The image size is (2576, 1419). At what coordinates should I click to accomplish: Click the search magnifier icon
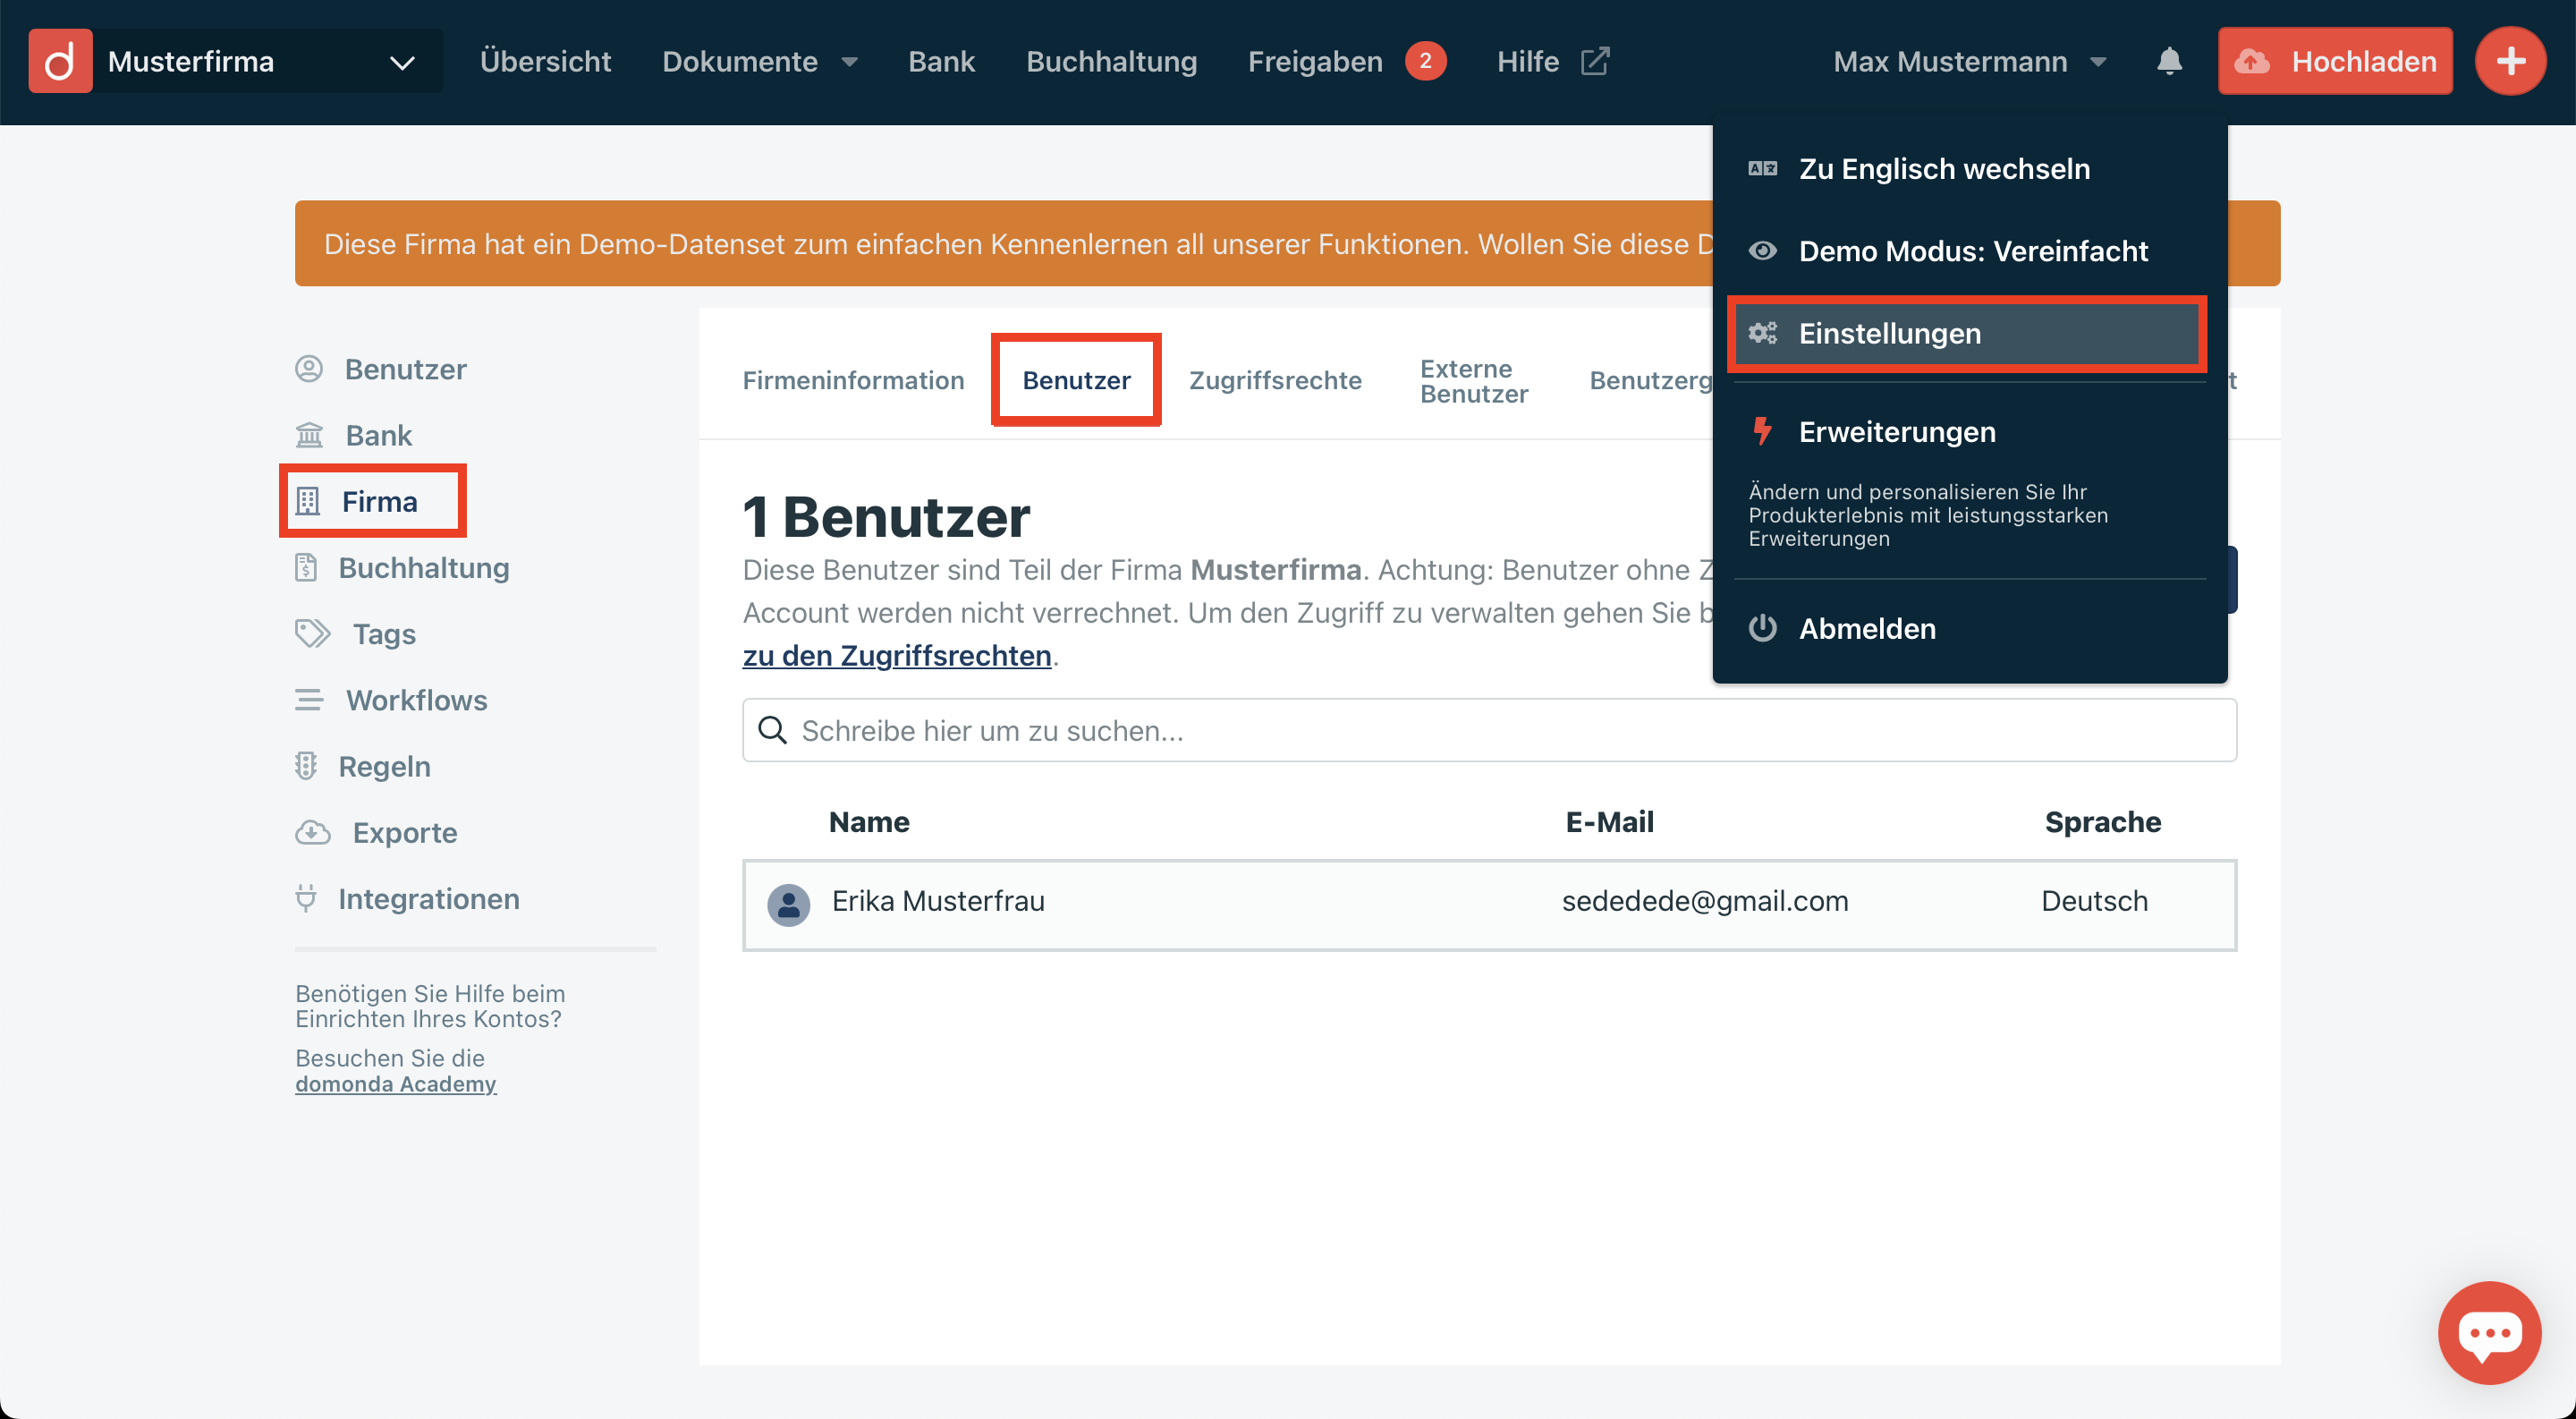[x=772, y=730]
